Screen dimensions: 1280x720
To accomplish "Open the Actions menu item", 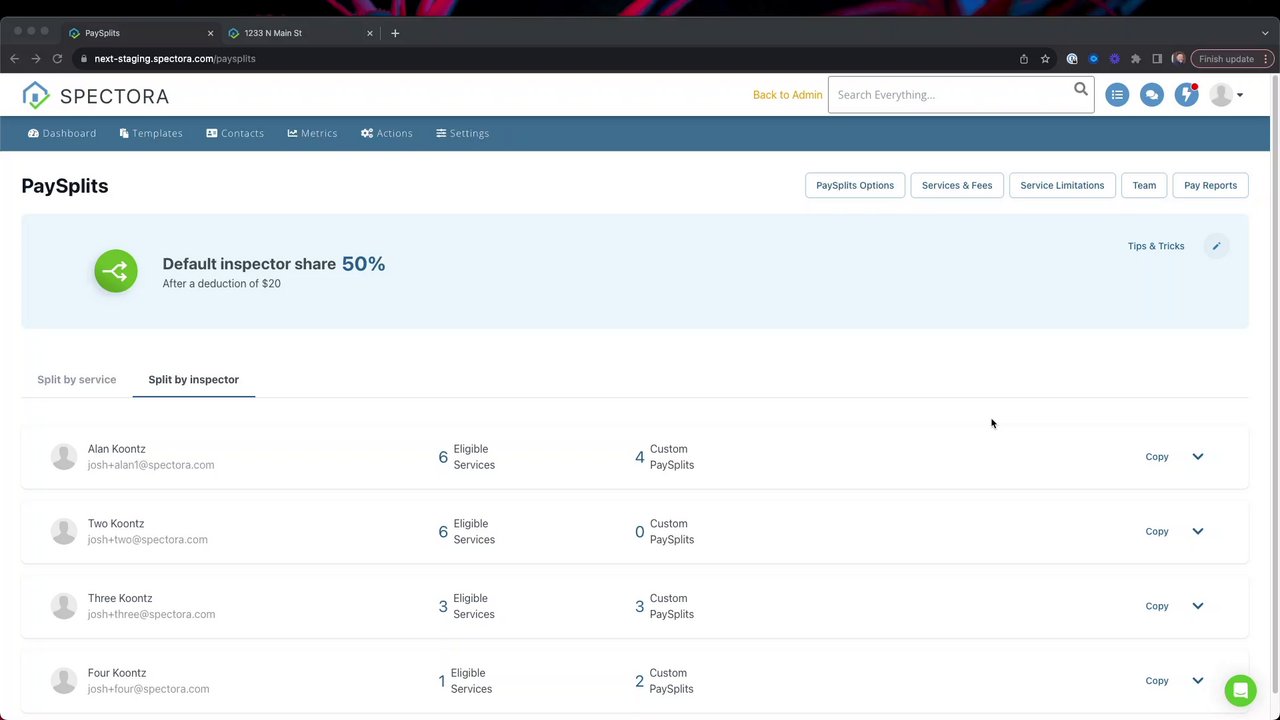I will pos(387,133).
